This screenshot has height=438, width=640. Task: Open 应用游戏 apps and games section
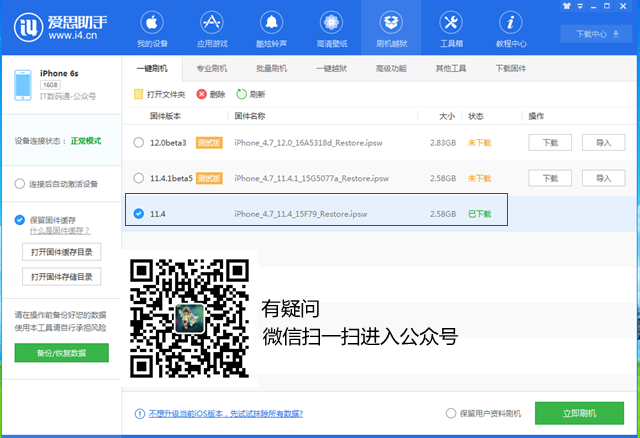click(212, 29)
